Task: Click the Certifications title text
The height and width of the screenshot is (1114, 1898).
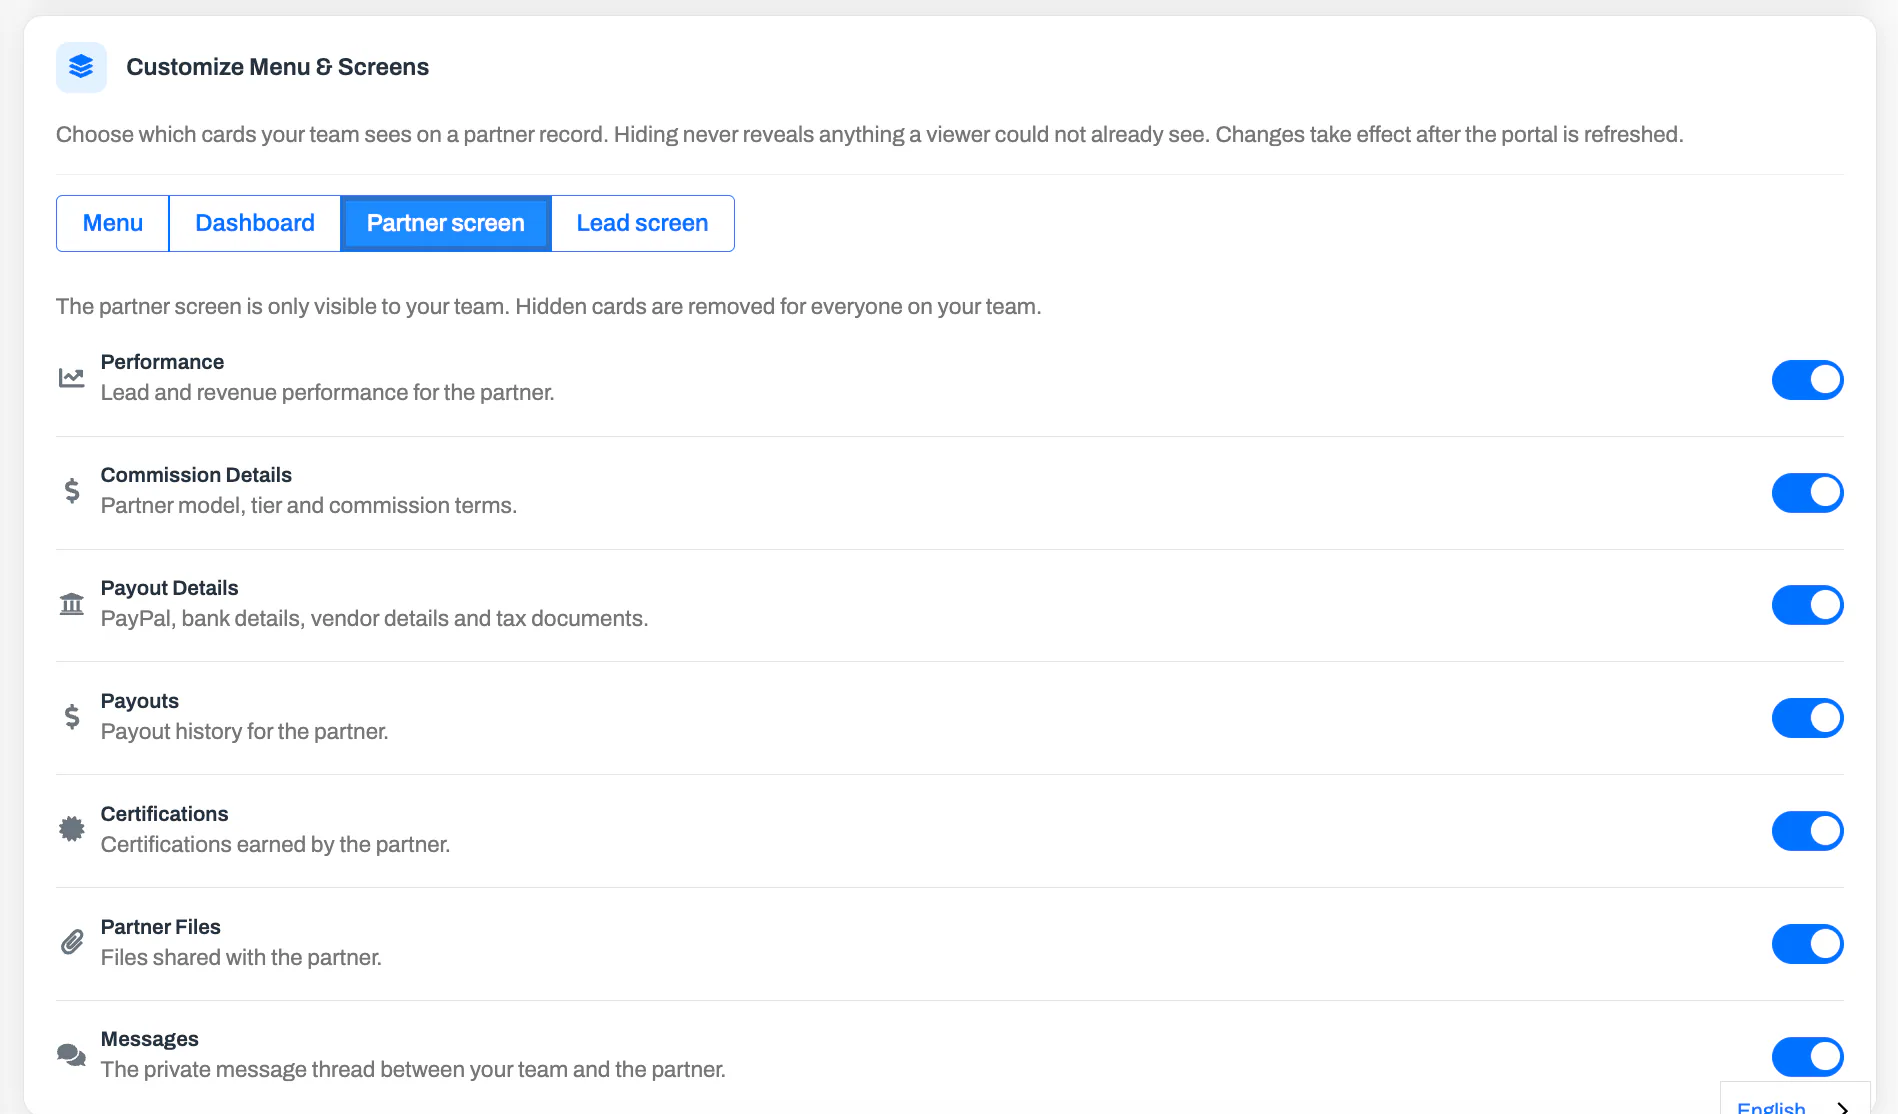Action: tap(164, 814)
